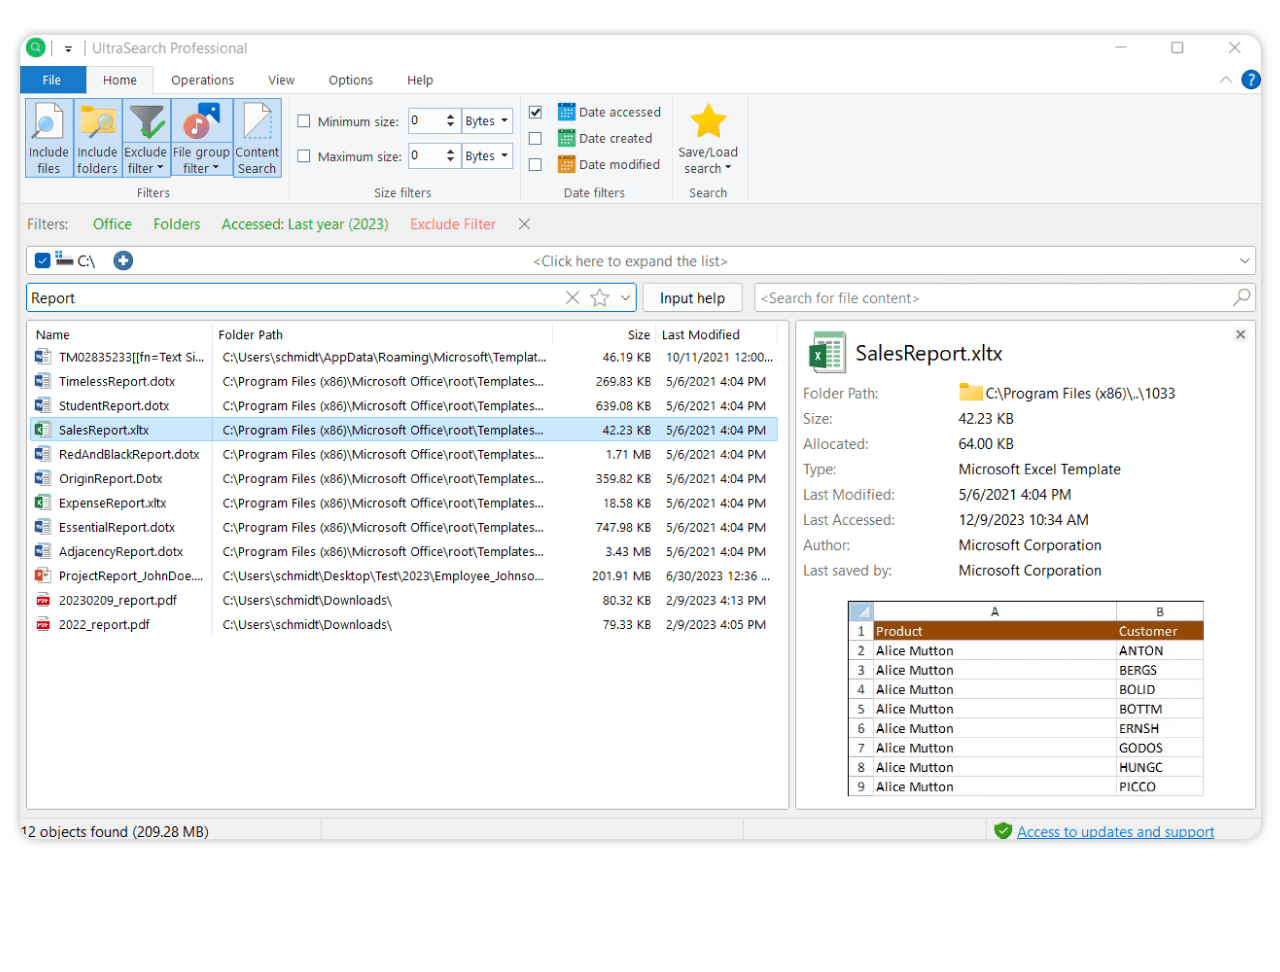Enable the Date created filter
This screenshot has height=972, width=1280.
[536, 138]
